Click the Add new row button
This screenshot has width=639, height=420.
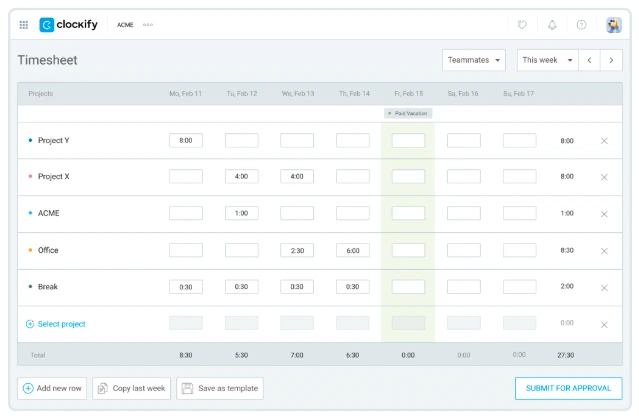click(x=52, y=388)
